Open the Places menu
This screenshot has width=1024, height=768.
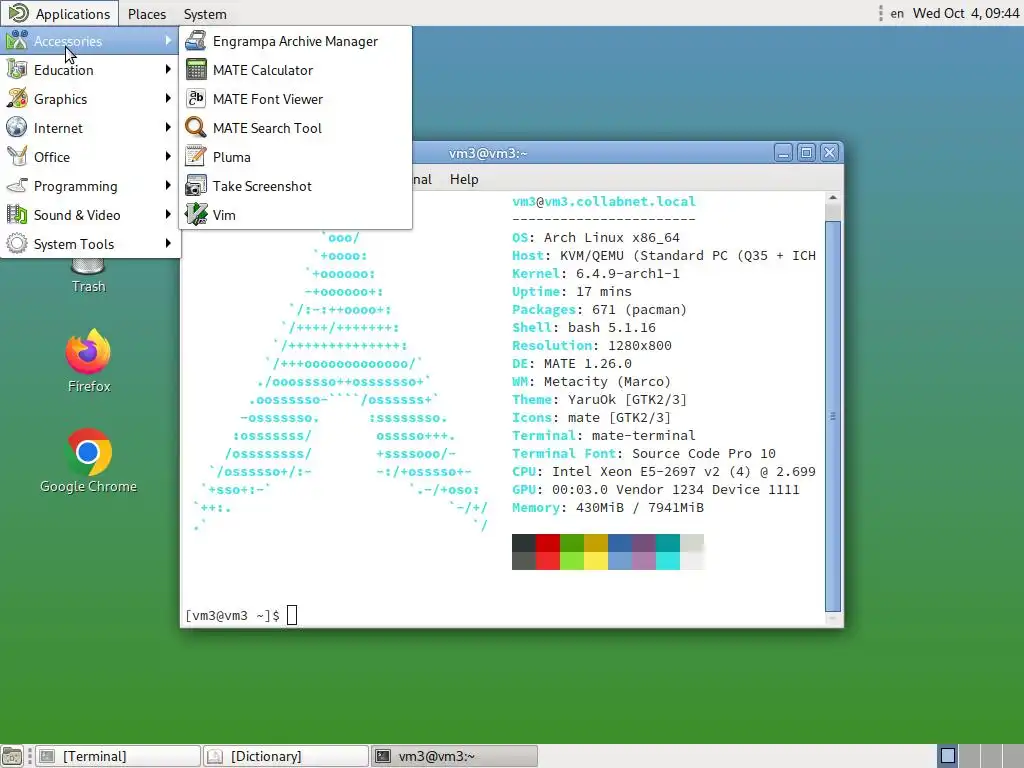147,14
